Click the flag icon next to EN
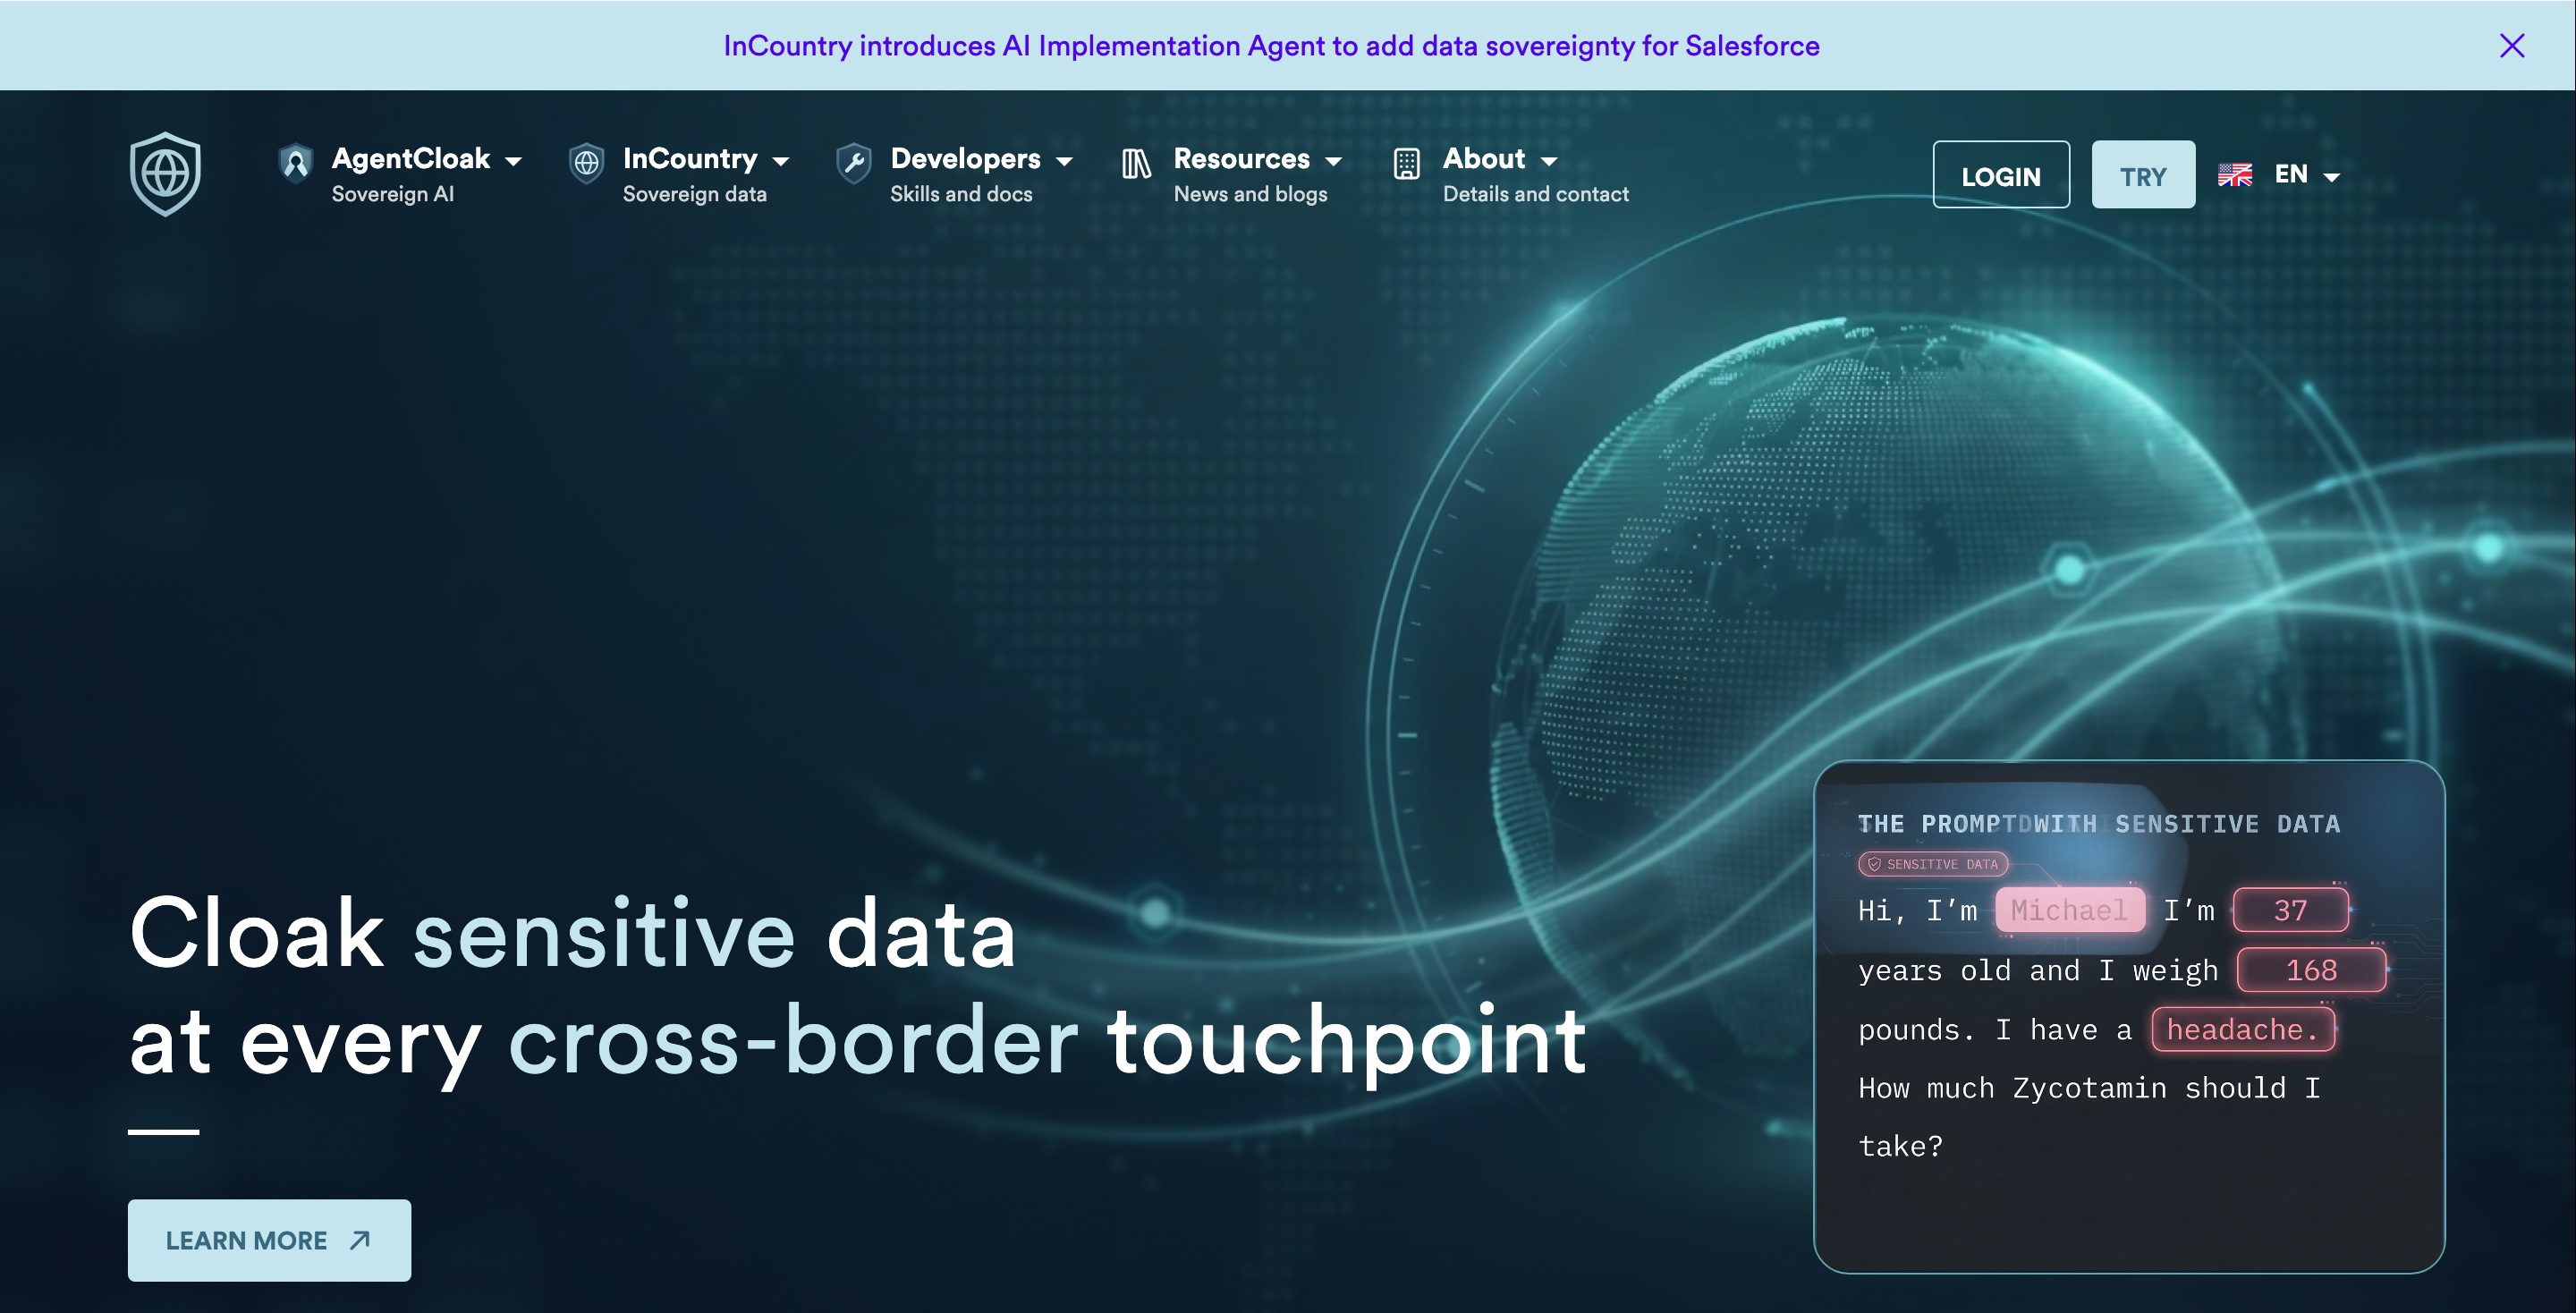 pos(2235,175)
